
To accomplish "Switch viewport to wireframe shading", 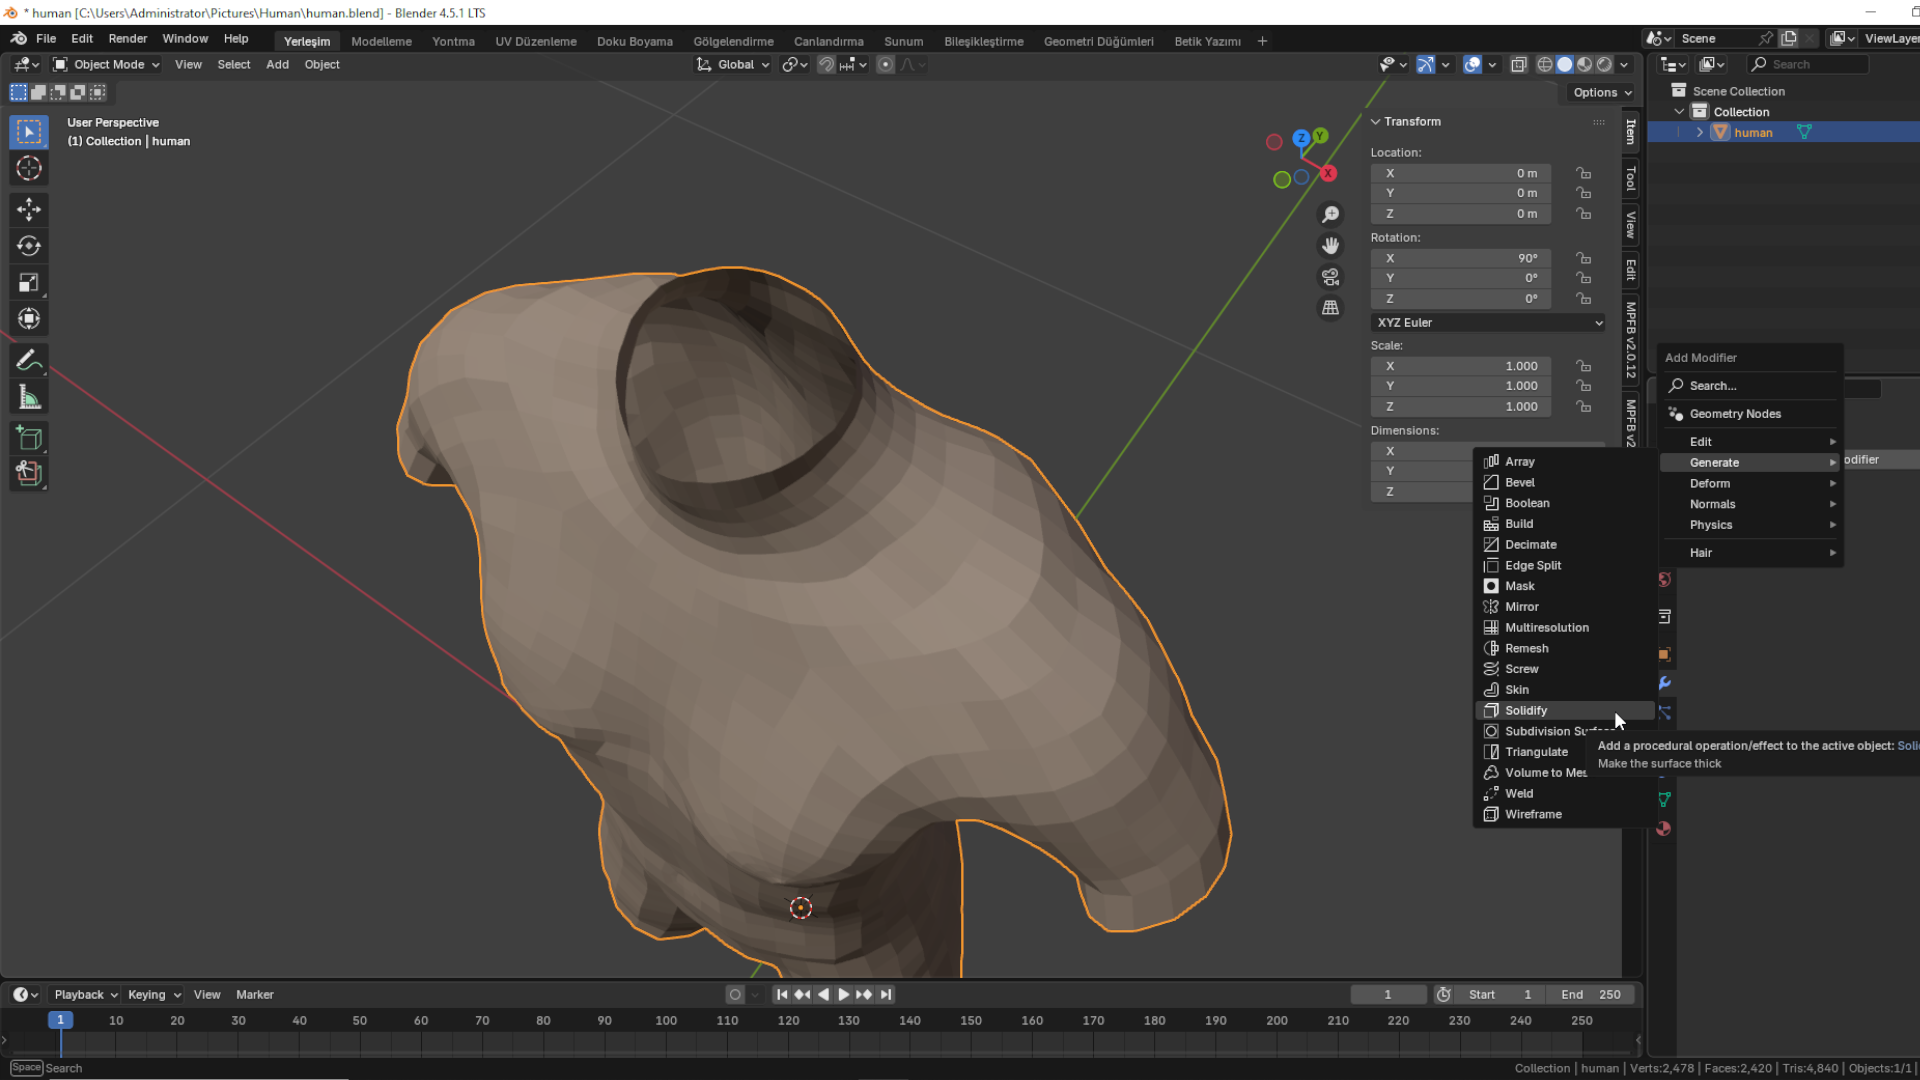I will (x=1545, y=64).
